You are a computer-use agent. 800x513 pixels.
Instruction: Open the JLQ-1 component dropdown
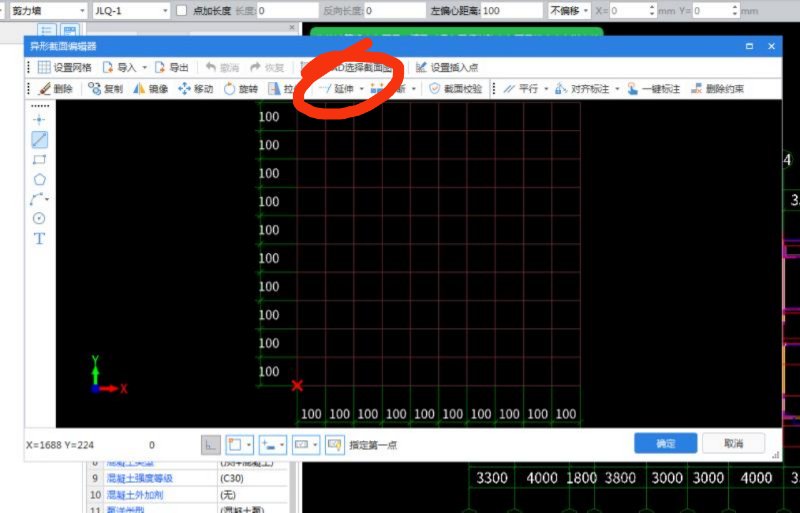click(x=131, y=10)
